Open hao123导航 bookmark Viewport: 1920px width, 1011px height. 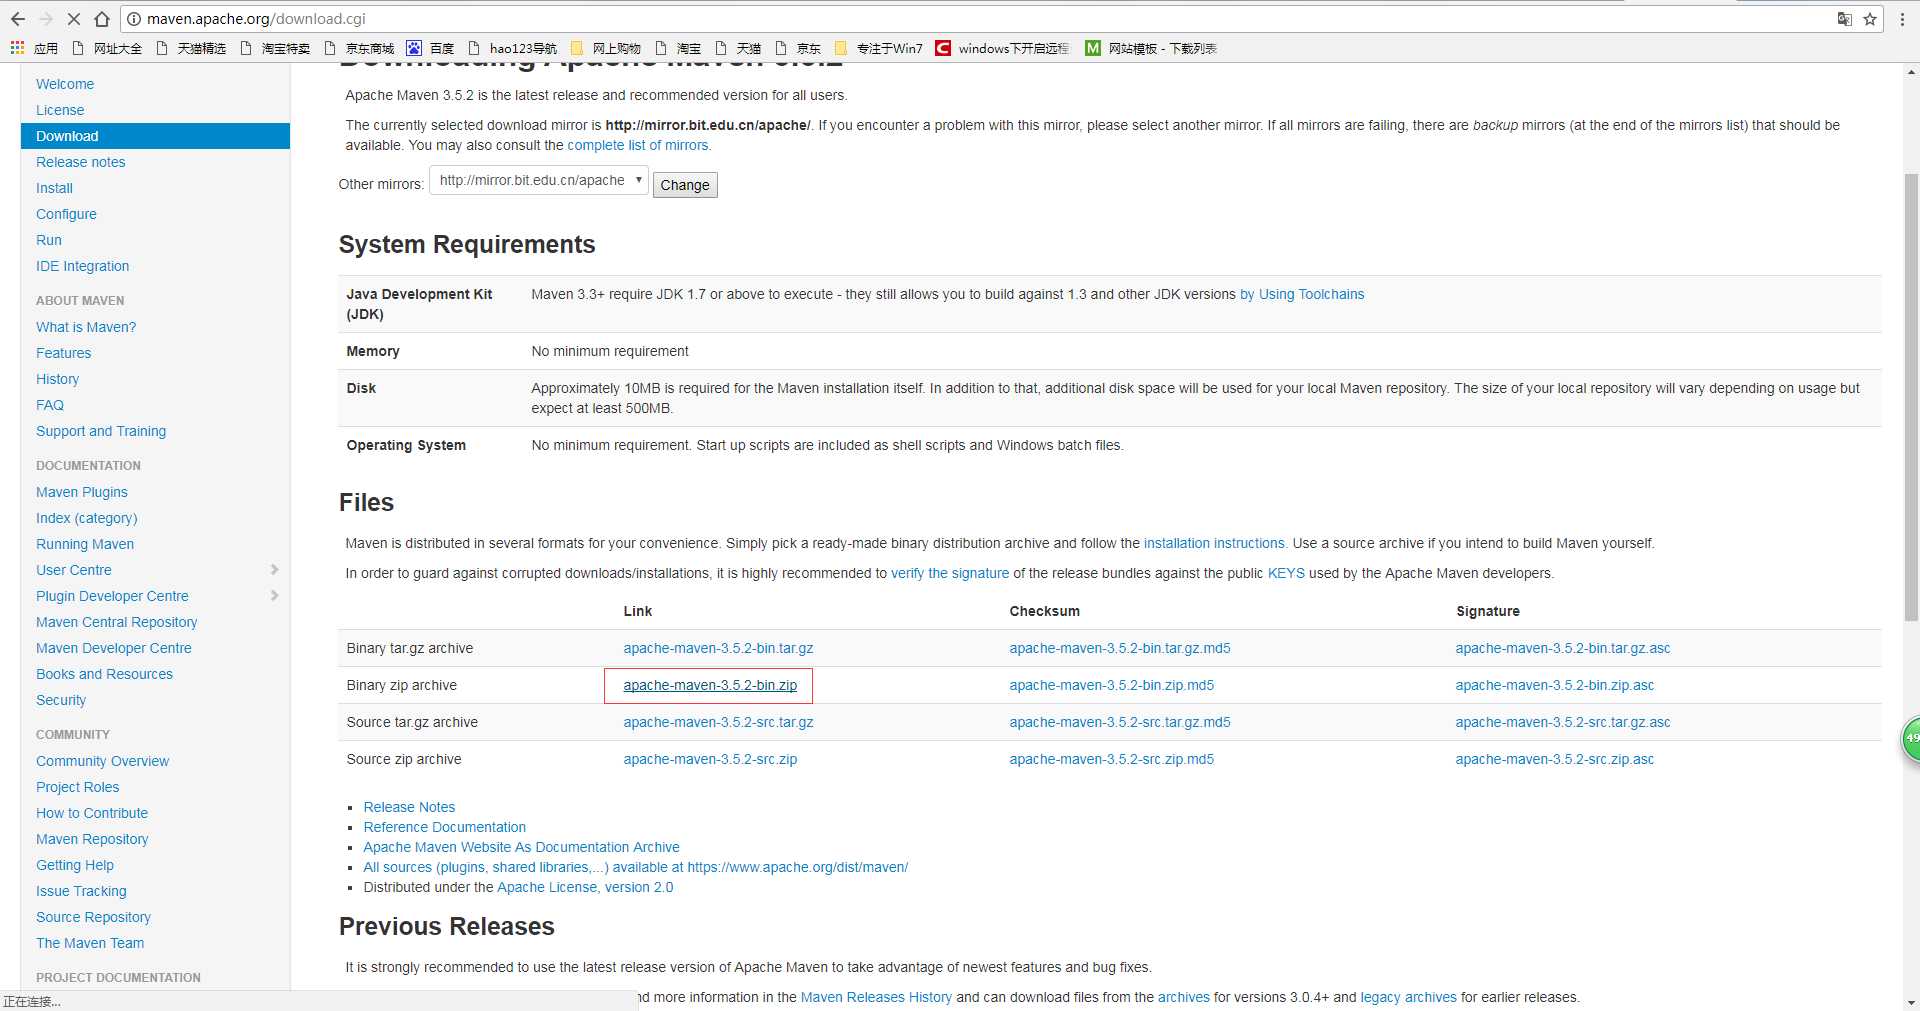point(512,48)
